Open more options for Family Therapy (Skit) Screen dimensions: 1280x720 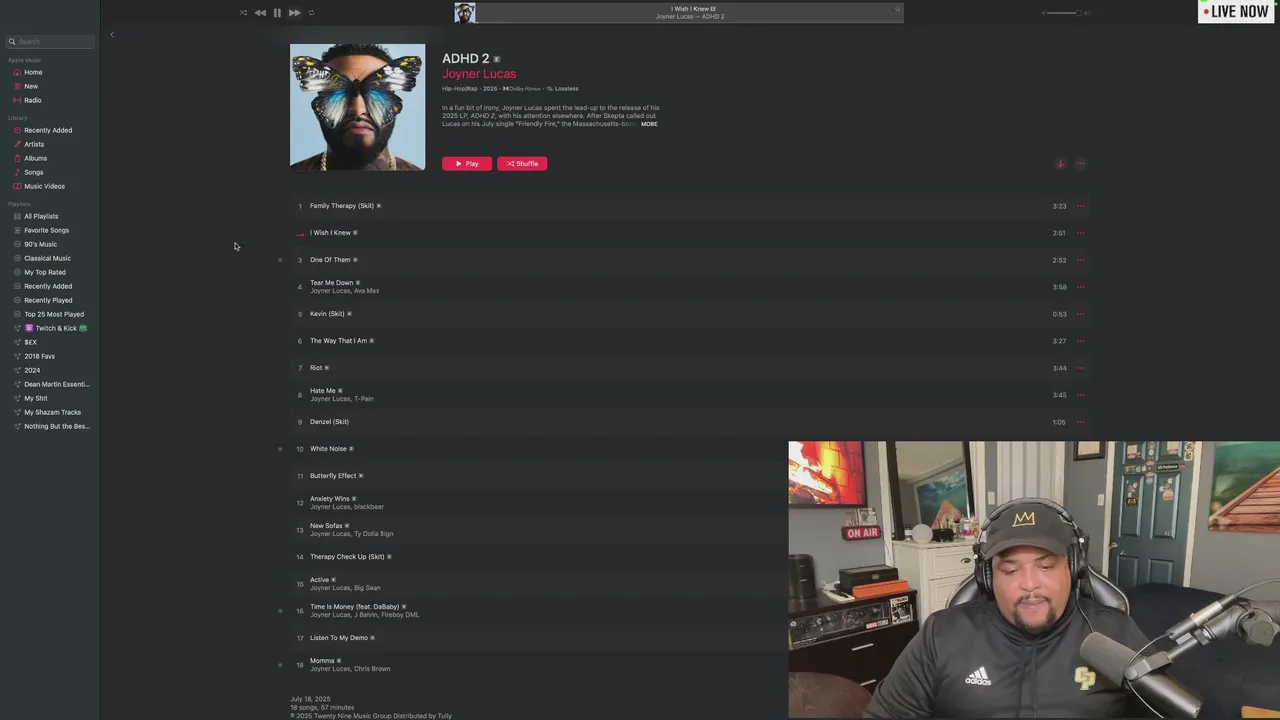click(x=1080, y=206)
